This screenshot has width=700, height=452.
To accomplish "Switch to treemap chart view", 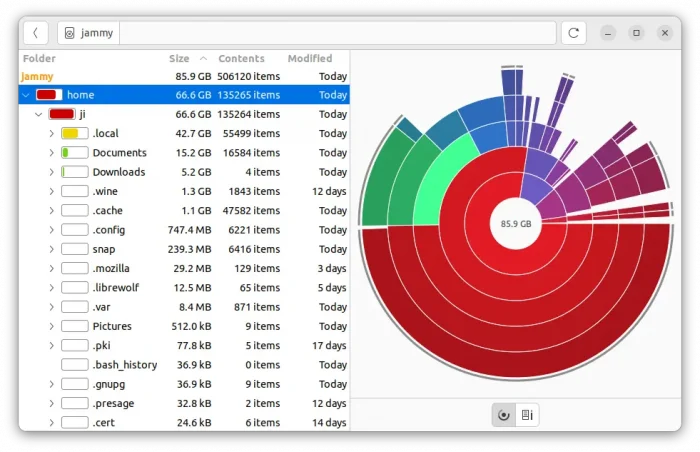I will pyautogui.click(x=527, y=414).
